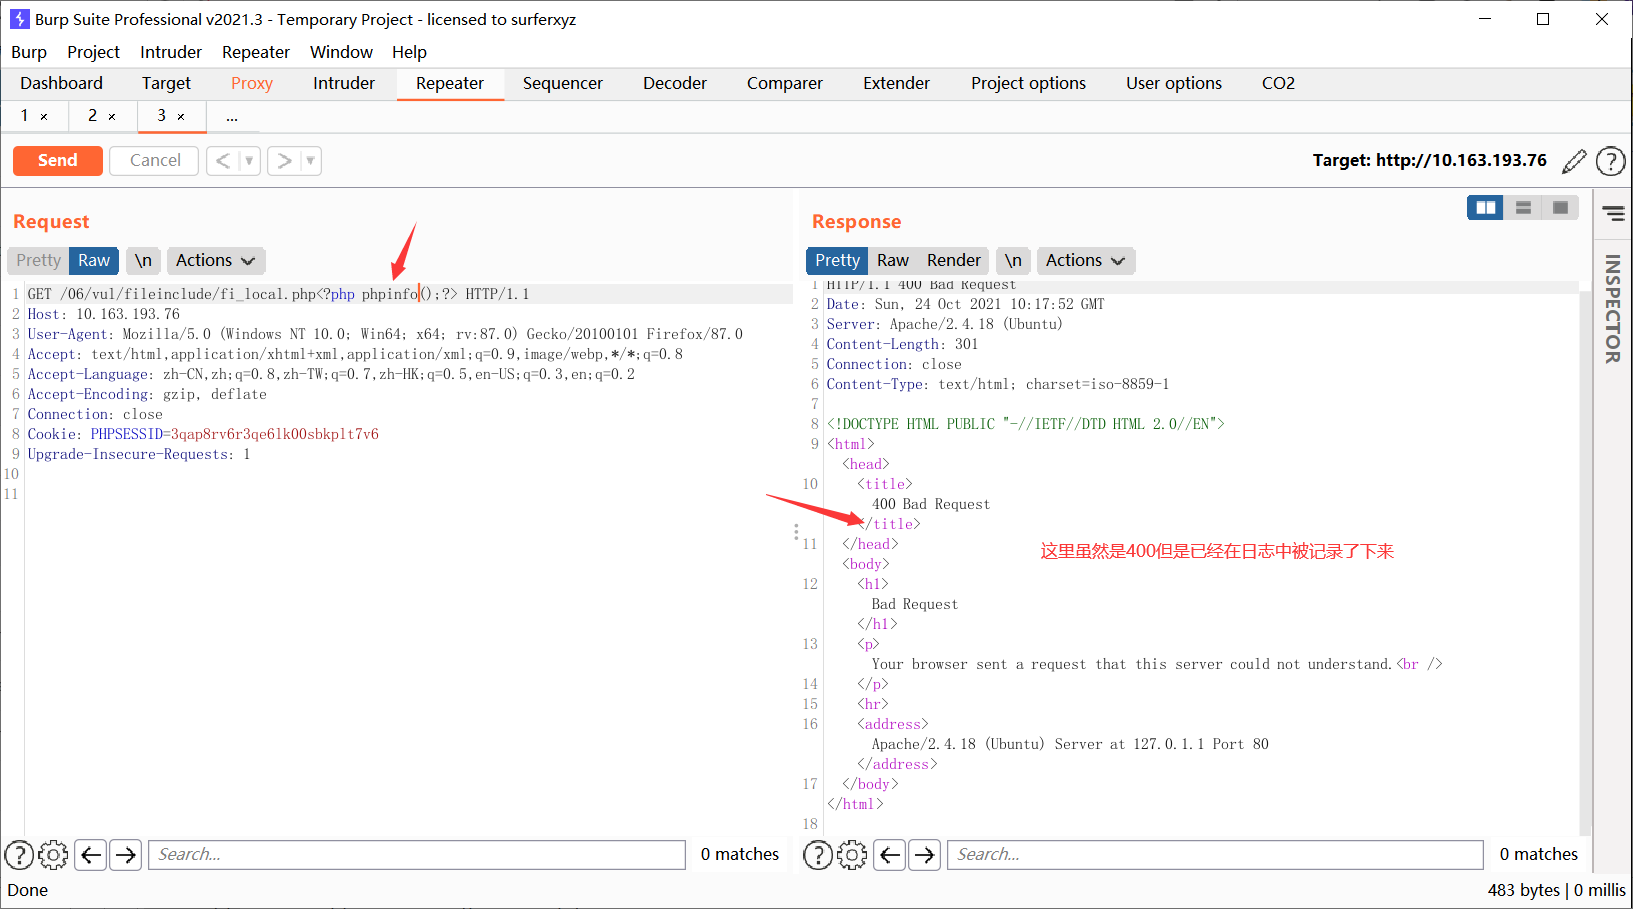Click the edit target pencil icon
This screenshot has width=1633, height=909.
coord(1574,161)
